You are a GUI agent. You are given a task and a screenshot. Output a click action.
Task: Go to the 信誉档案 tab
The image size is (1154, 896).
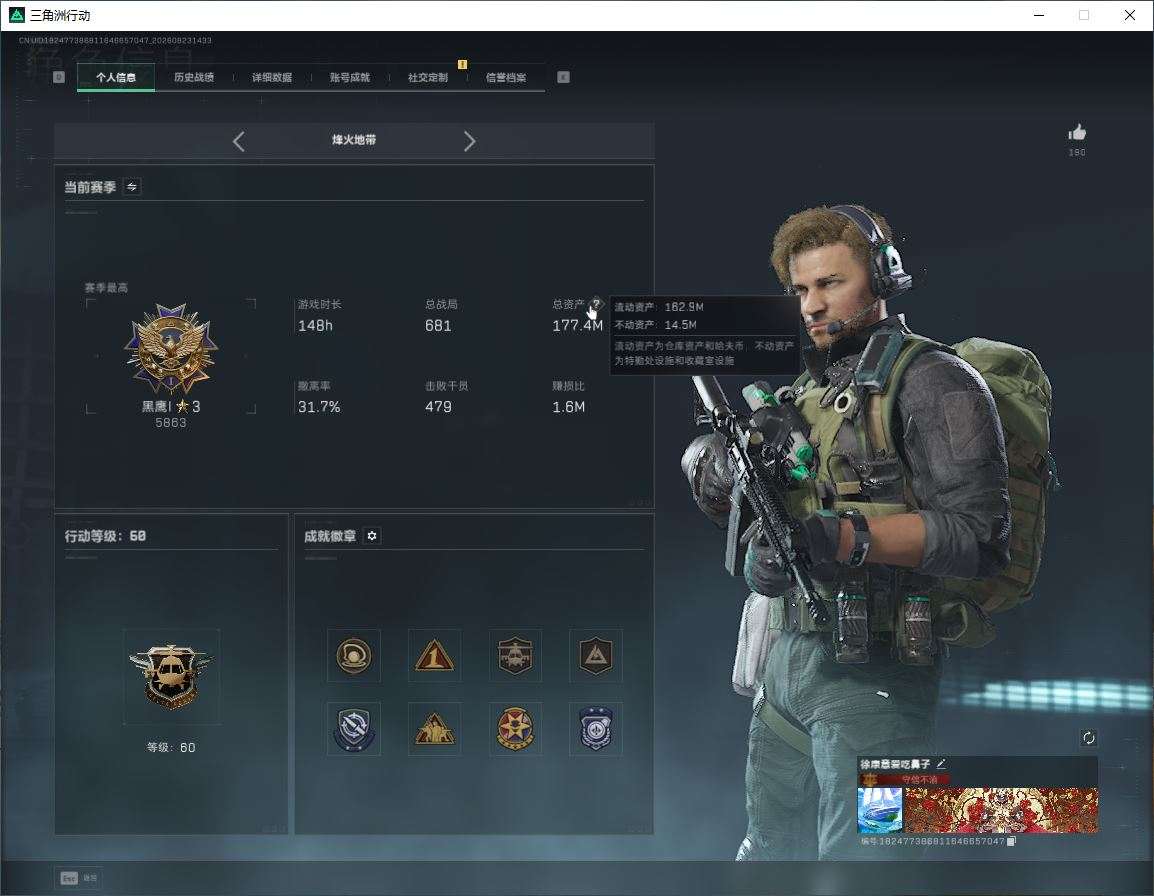click(x=506, y=77)
